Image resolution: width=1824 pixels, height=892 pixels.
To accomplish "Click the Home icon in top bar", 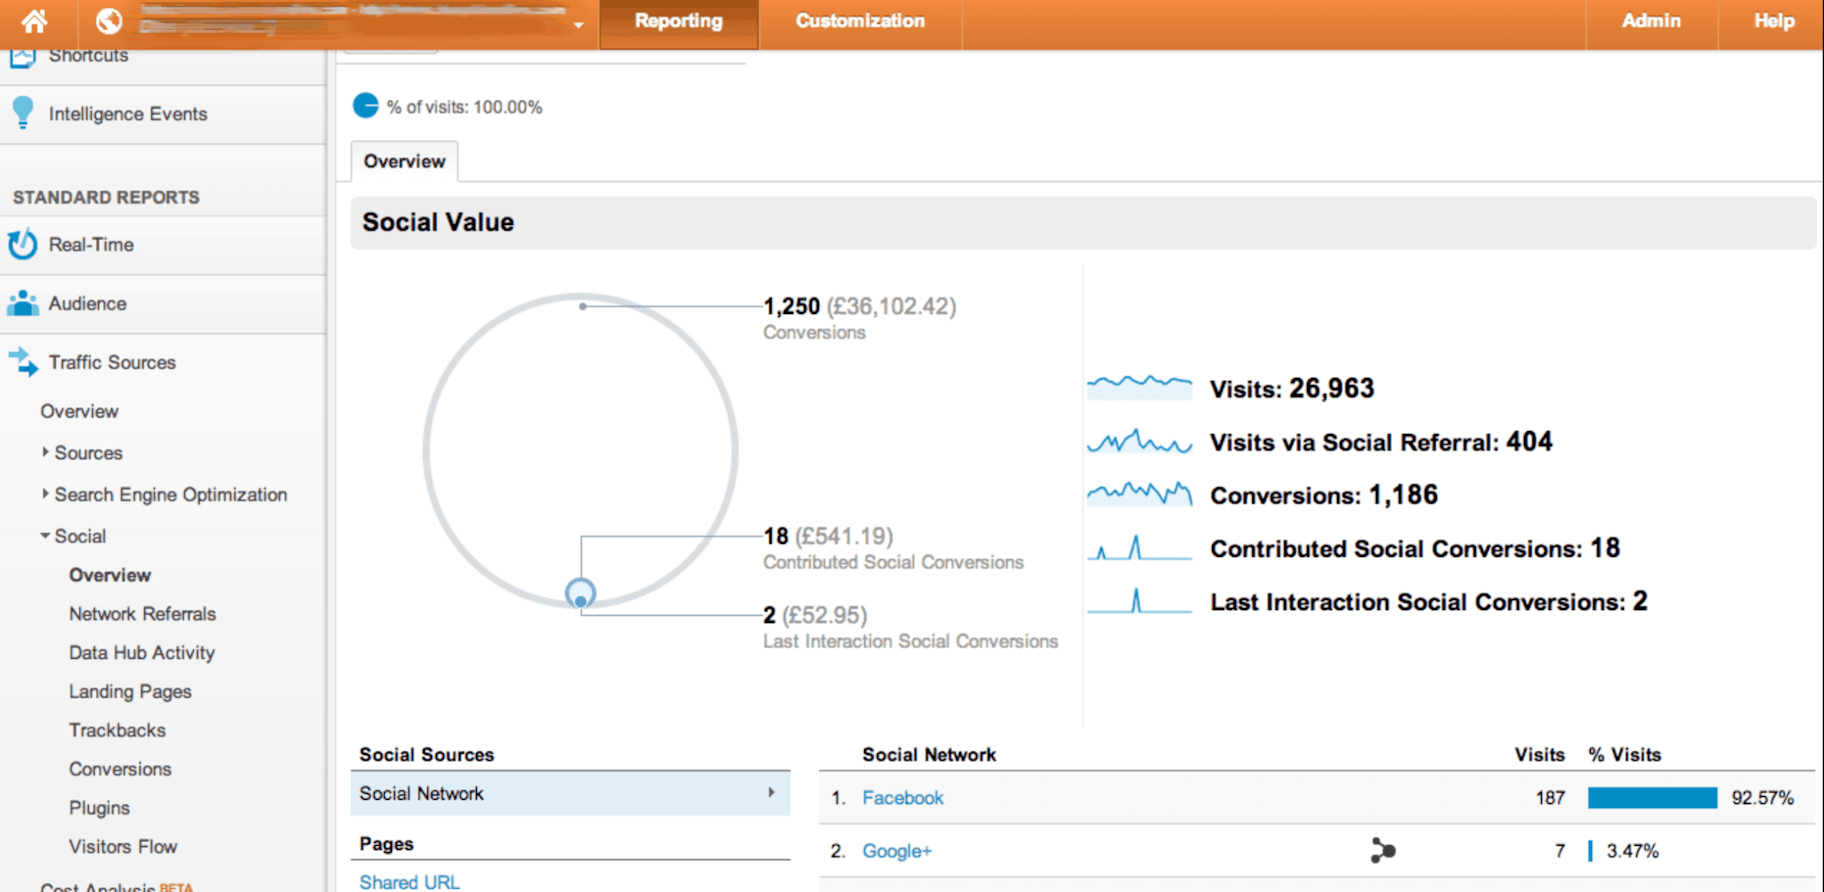I will coord(35,21).
